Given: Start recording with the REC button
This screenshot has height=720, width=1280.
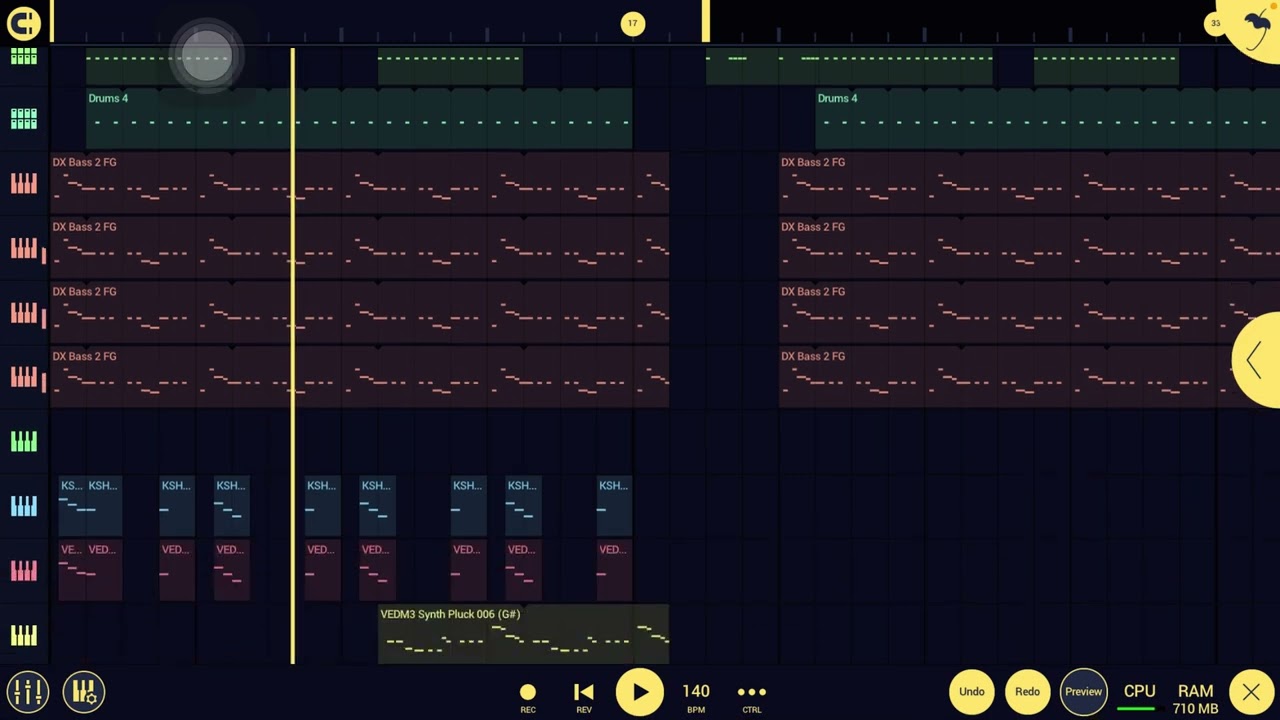Looking at the screenshot, I should pos(528,697).
